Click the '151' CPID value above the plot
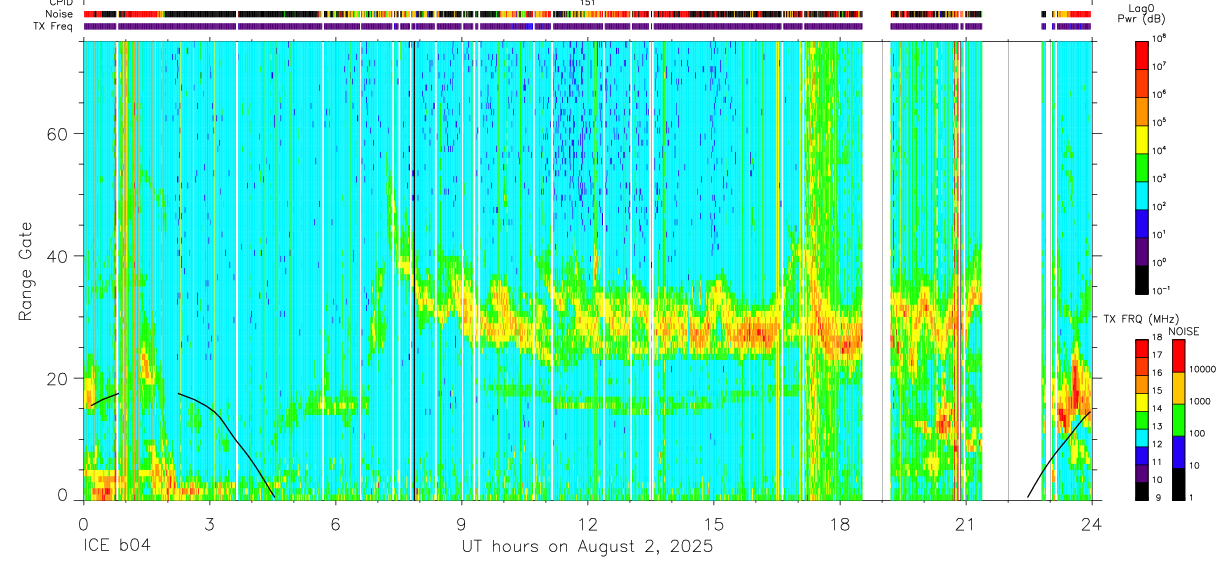Viewport: 1228px width, 567px height. (x=588, y=3)
